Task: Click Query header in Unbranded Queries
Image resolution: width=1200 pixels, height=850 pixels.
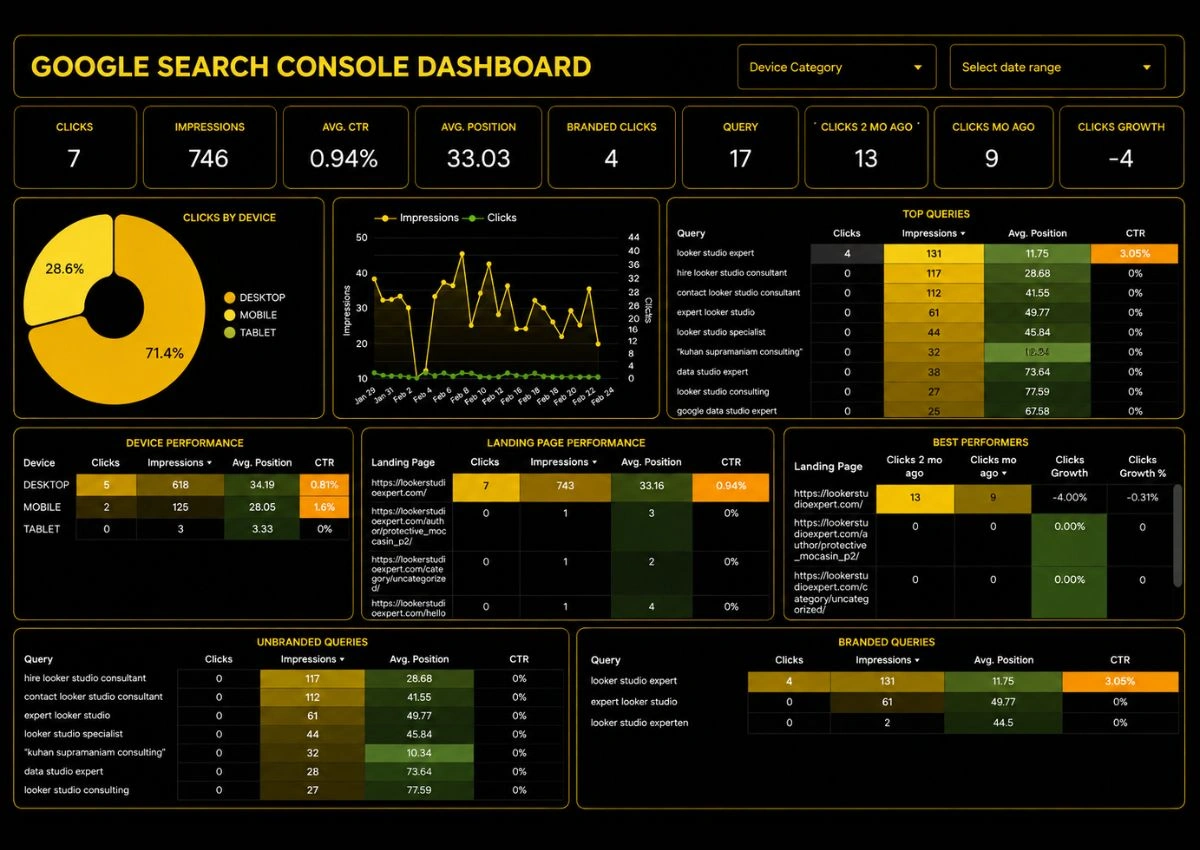Action: [38, 659]
